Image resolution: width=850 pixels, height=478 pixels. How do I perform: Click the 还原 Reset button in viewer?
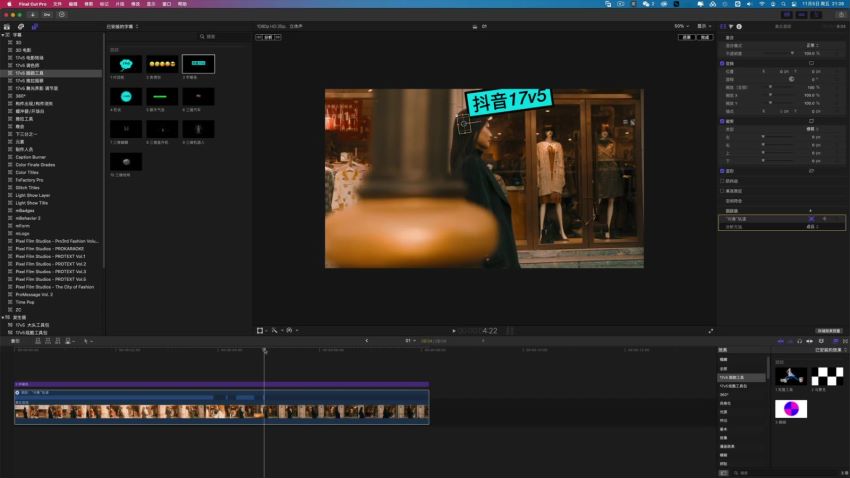coord(687,37)
